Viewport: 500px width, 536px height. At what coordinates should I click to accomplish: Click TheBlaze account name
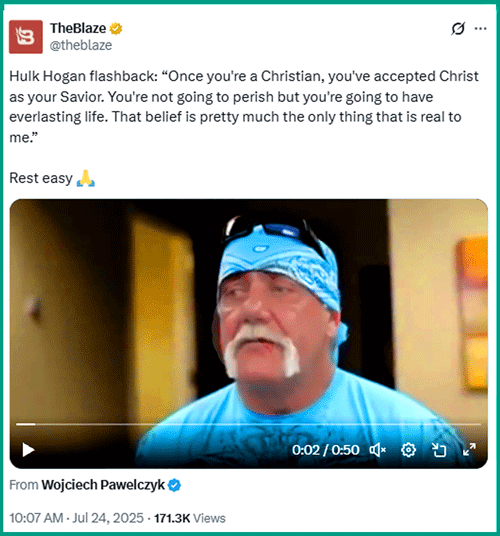(78, 28)
